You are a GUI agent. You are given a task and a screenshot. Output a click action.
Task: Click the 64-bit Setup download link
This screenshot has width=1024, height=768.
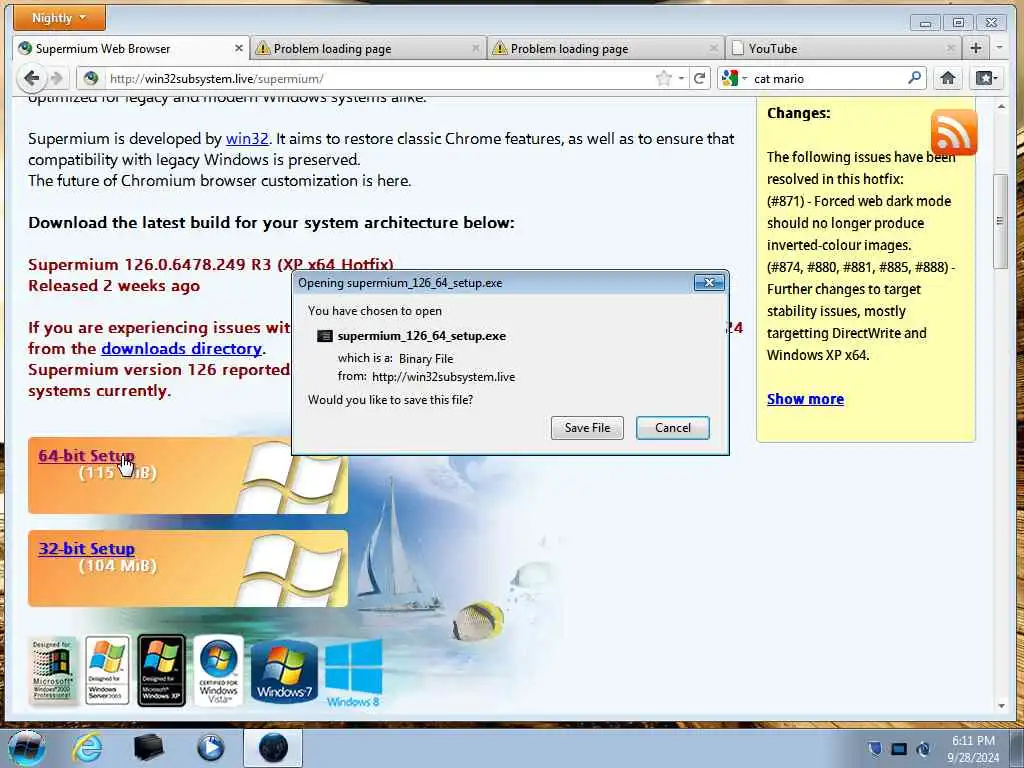tap(86, 456)
